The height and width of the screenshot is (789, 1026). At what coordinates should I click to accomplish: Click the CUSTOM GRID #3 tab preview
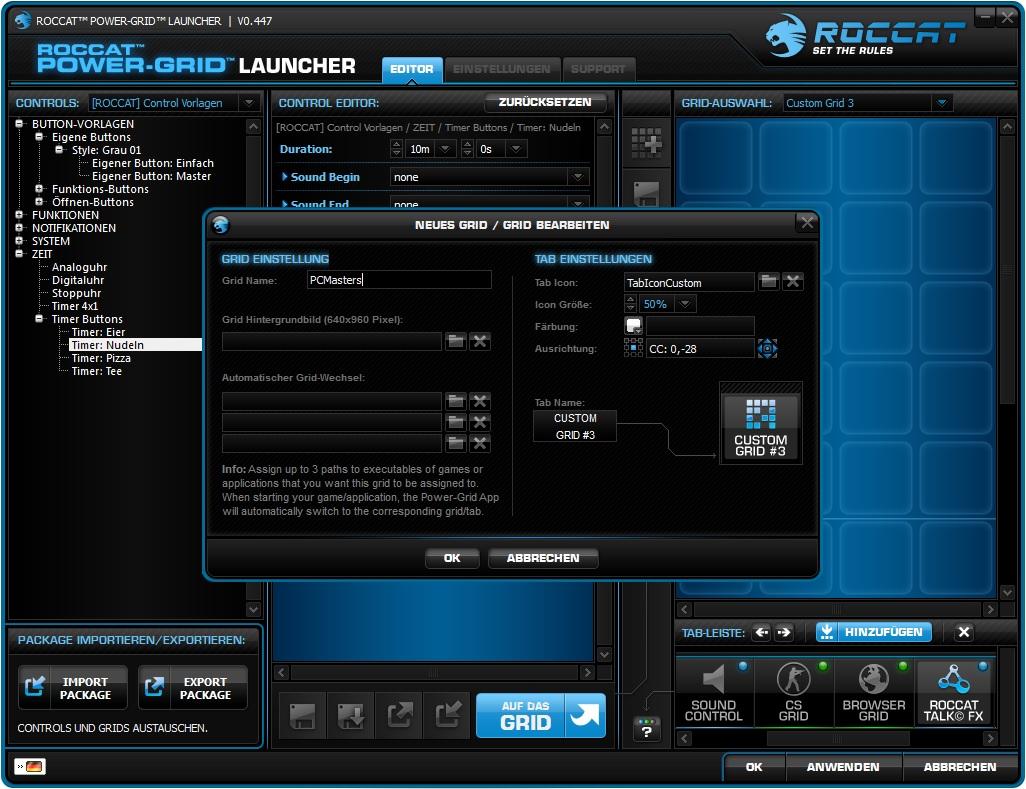tap(760, 425)
